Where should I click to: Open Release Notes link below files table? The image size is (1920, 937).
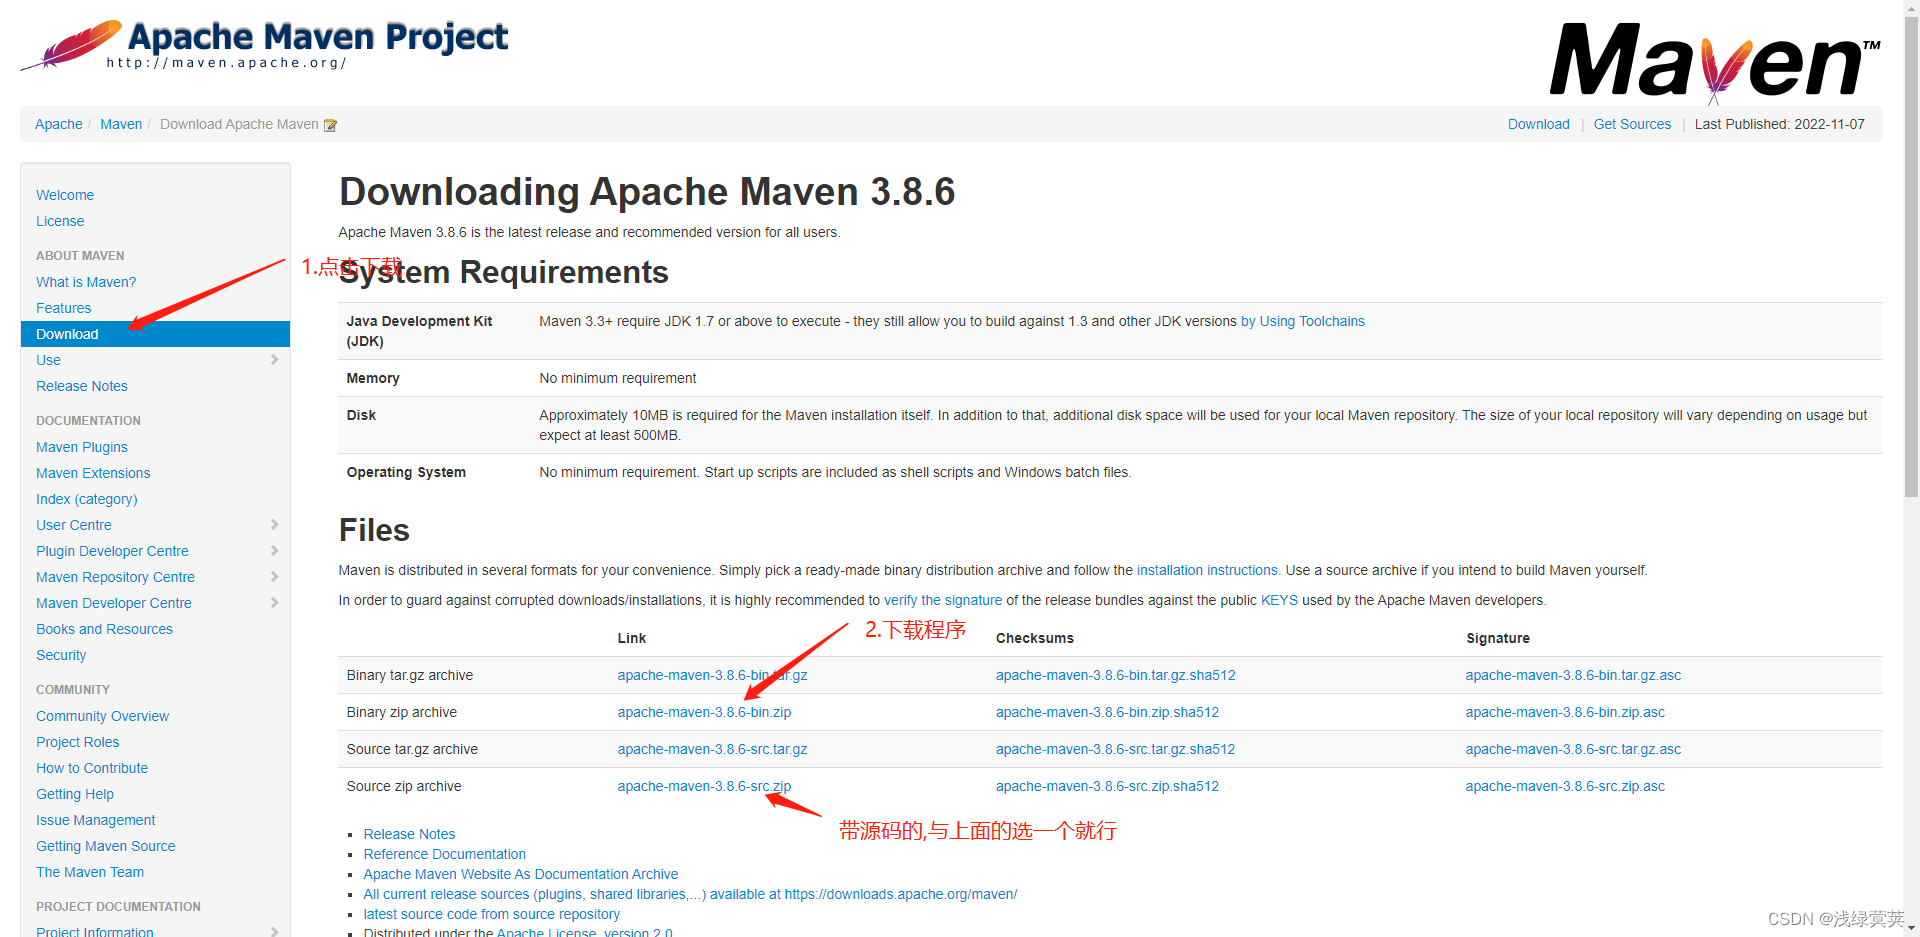tap(409, 834)
